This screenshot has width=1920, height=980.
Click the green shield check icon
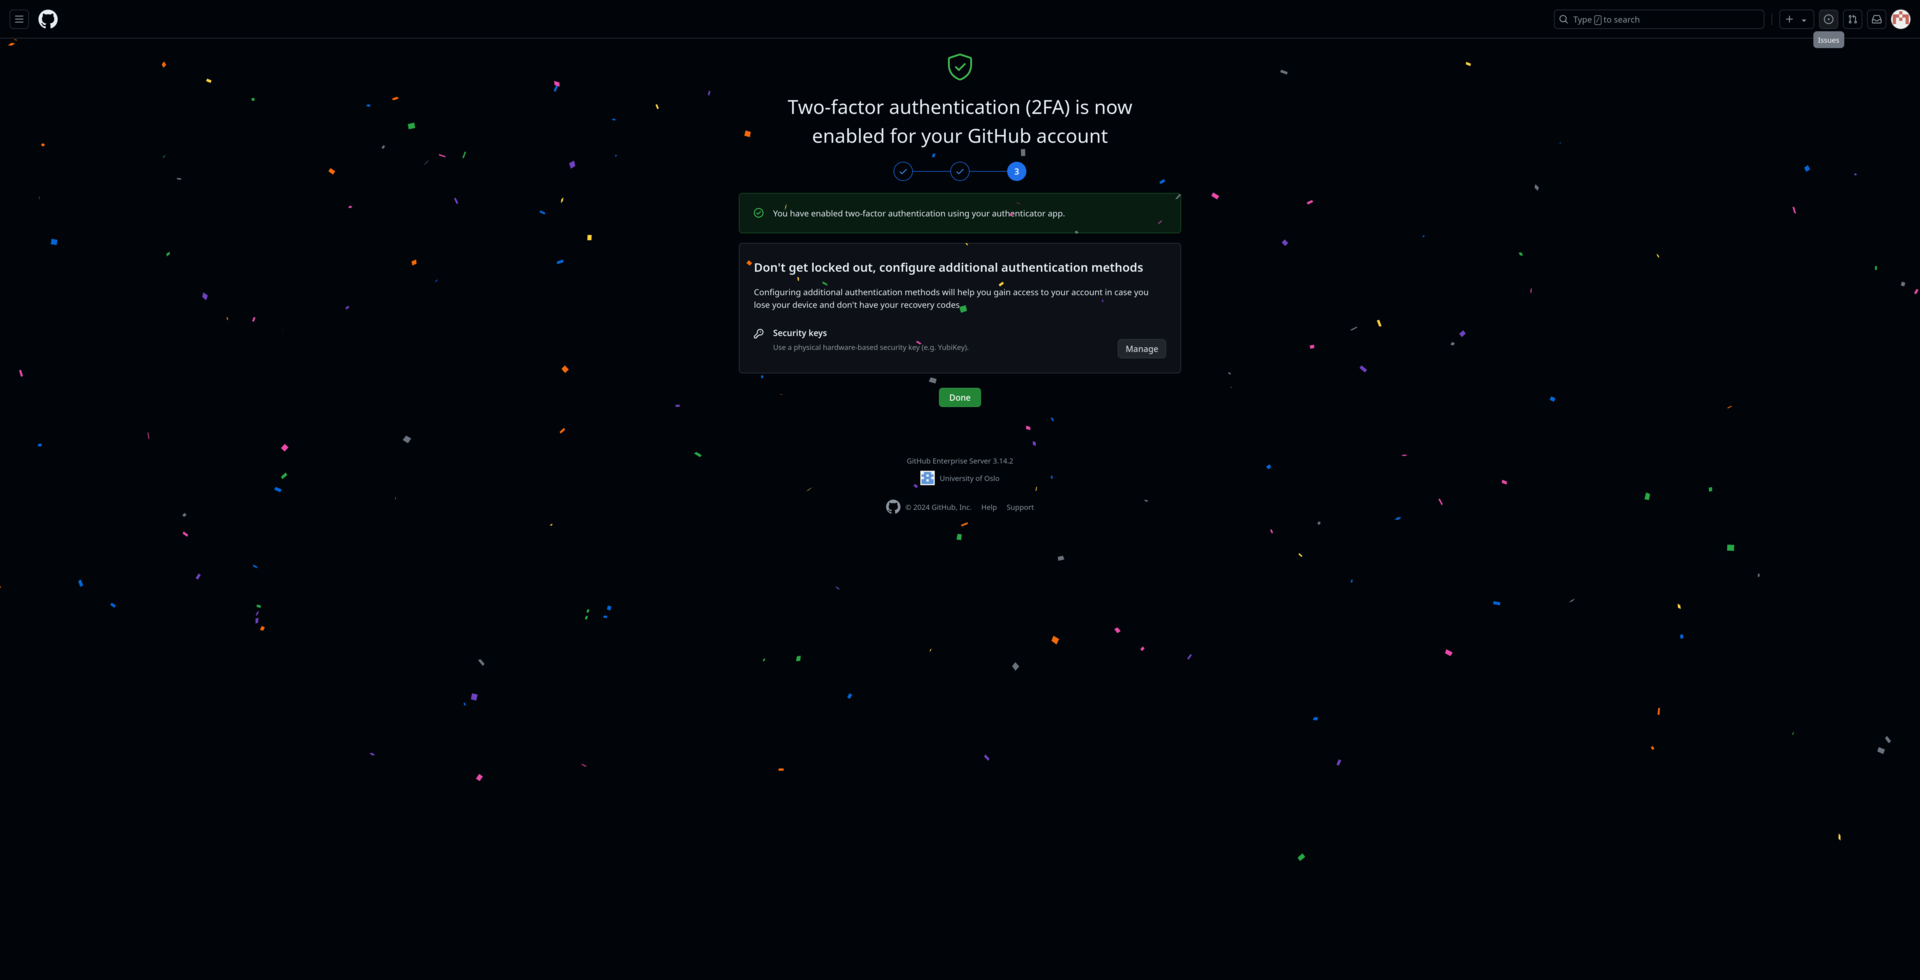point(960,67)
